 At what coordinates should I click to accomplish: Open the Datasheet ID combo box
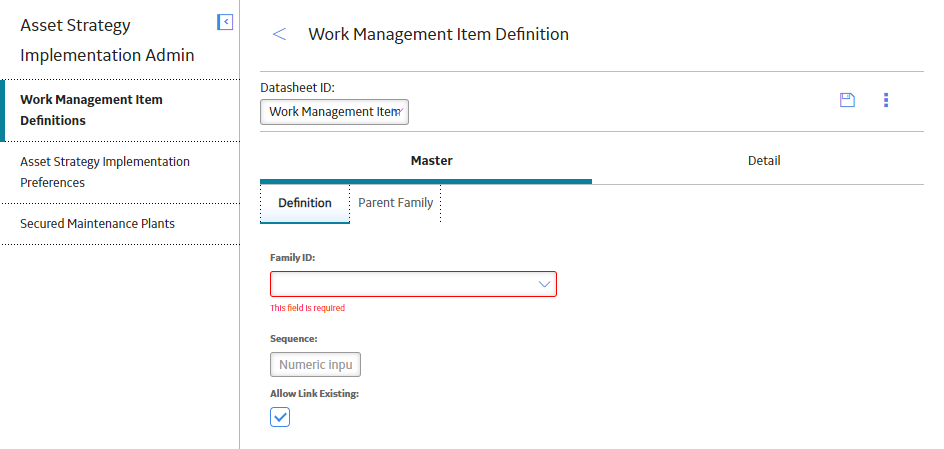(334, 112)
